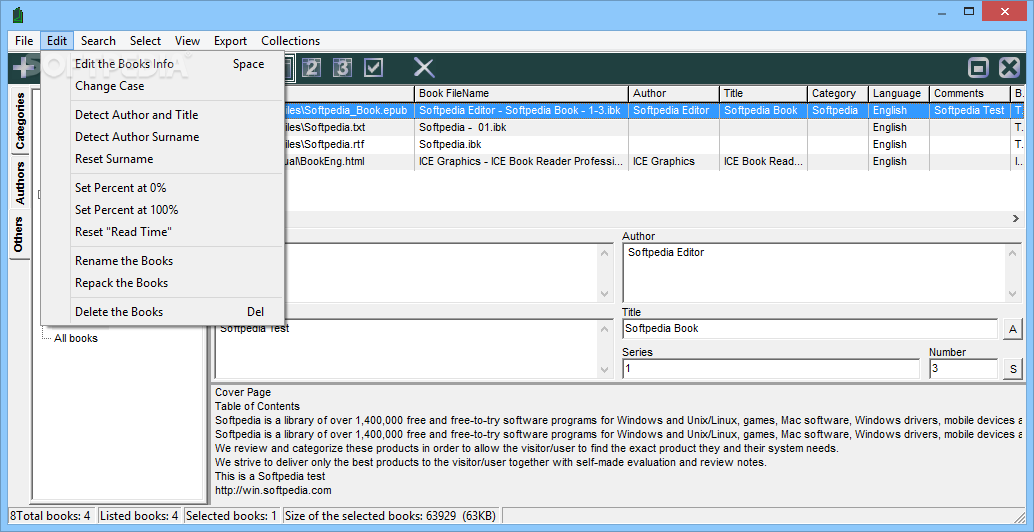Click into the Title input field
Image resolution: width=1034 pixels, height=532 pixels.
[x=810, y=328]
